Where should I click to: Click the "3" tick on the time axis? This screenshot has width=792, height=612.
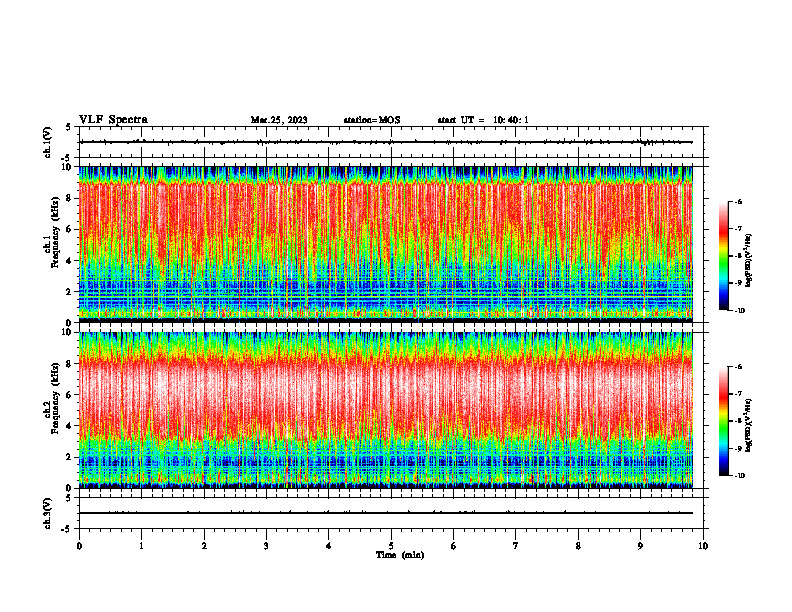click(x=266, y=546)
